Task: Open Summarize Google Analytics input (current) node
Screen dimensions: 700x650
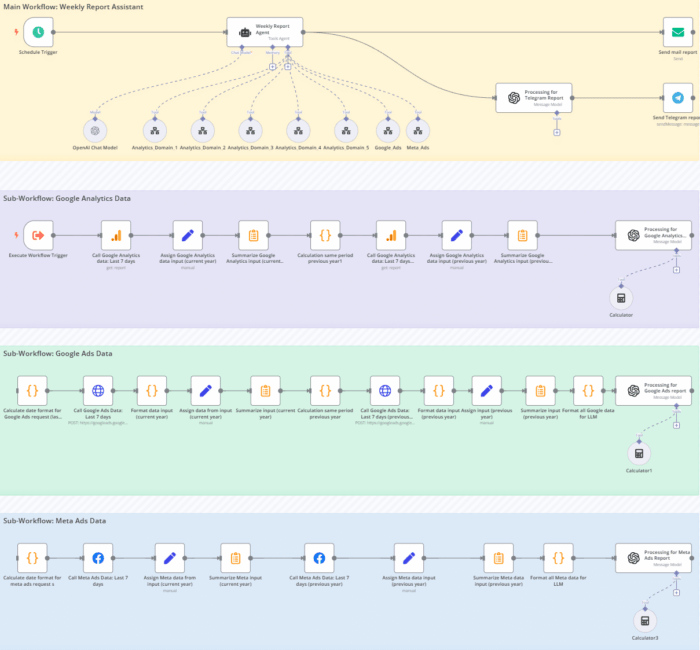Action: point(254,235)
